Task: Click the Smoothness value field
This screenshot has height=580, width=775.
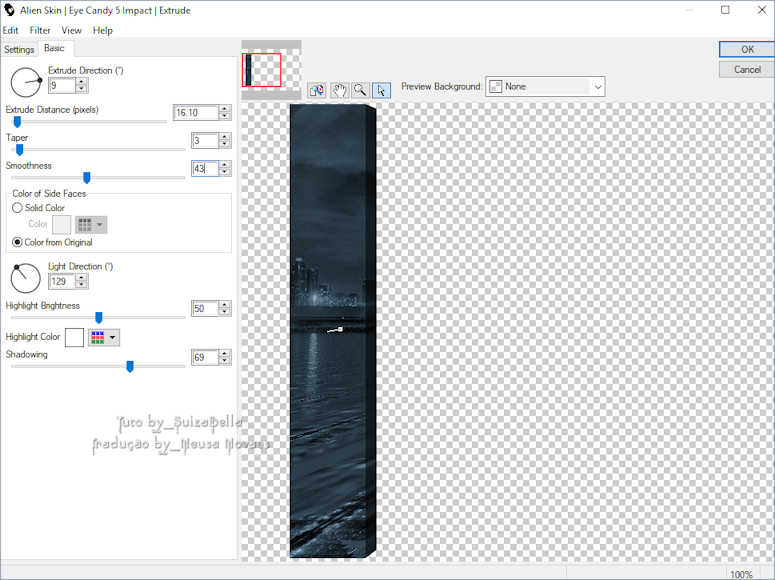Action: tap(205, 169)
